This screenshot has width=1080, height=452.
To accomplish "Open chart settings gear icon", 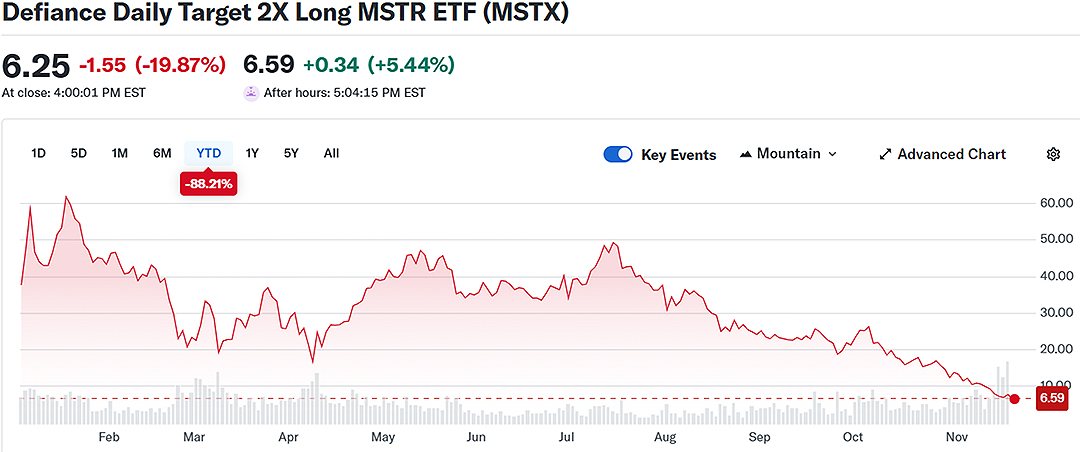I will point(1052,154).
